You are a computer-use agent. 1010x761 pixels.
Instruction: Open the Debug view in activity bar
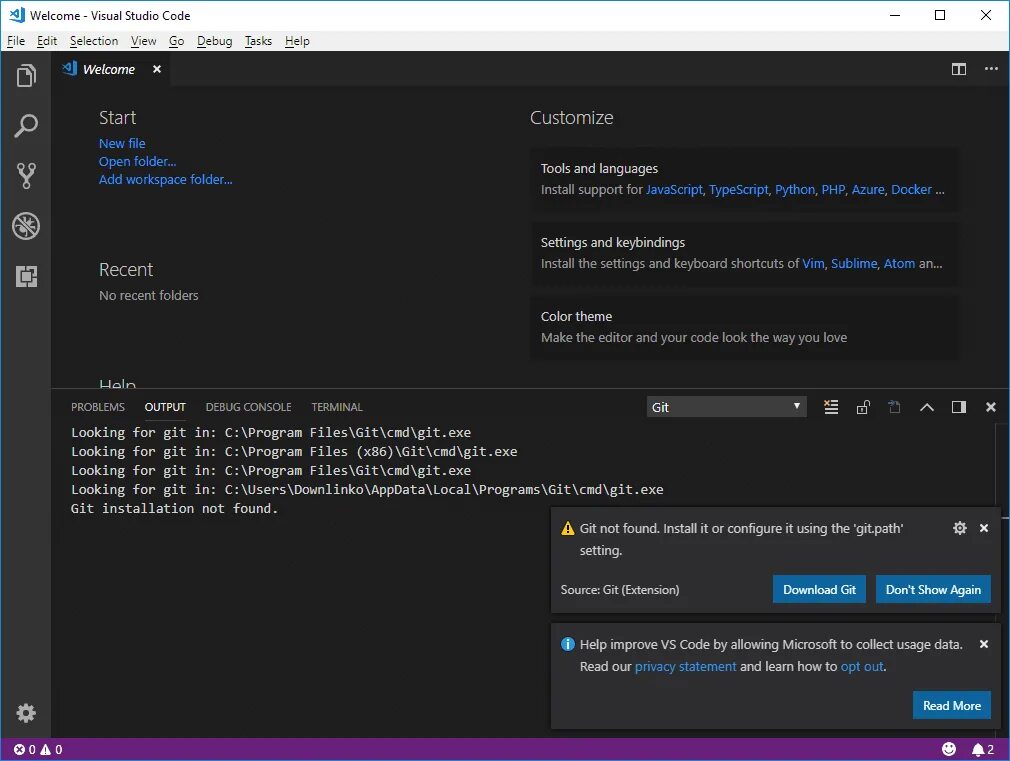(26, 226)
